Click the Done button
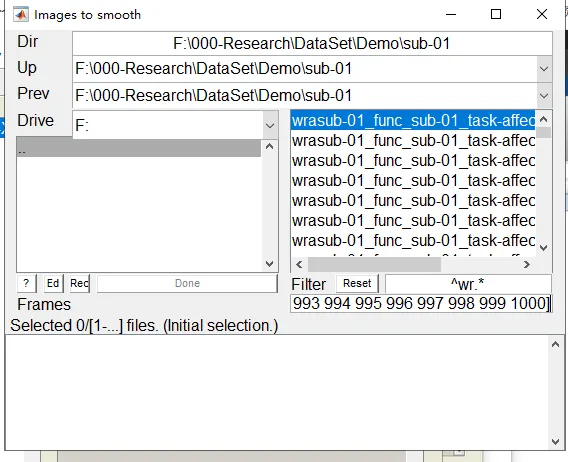Viewport: 568px width, 462px height. (x=187, y=283)
